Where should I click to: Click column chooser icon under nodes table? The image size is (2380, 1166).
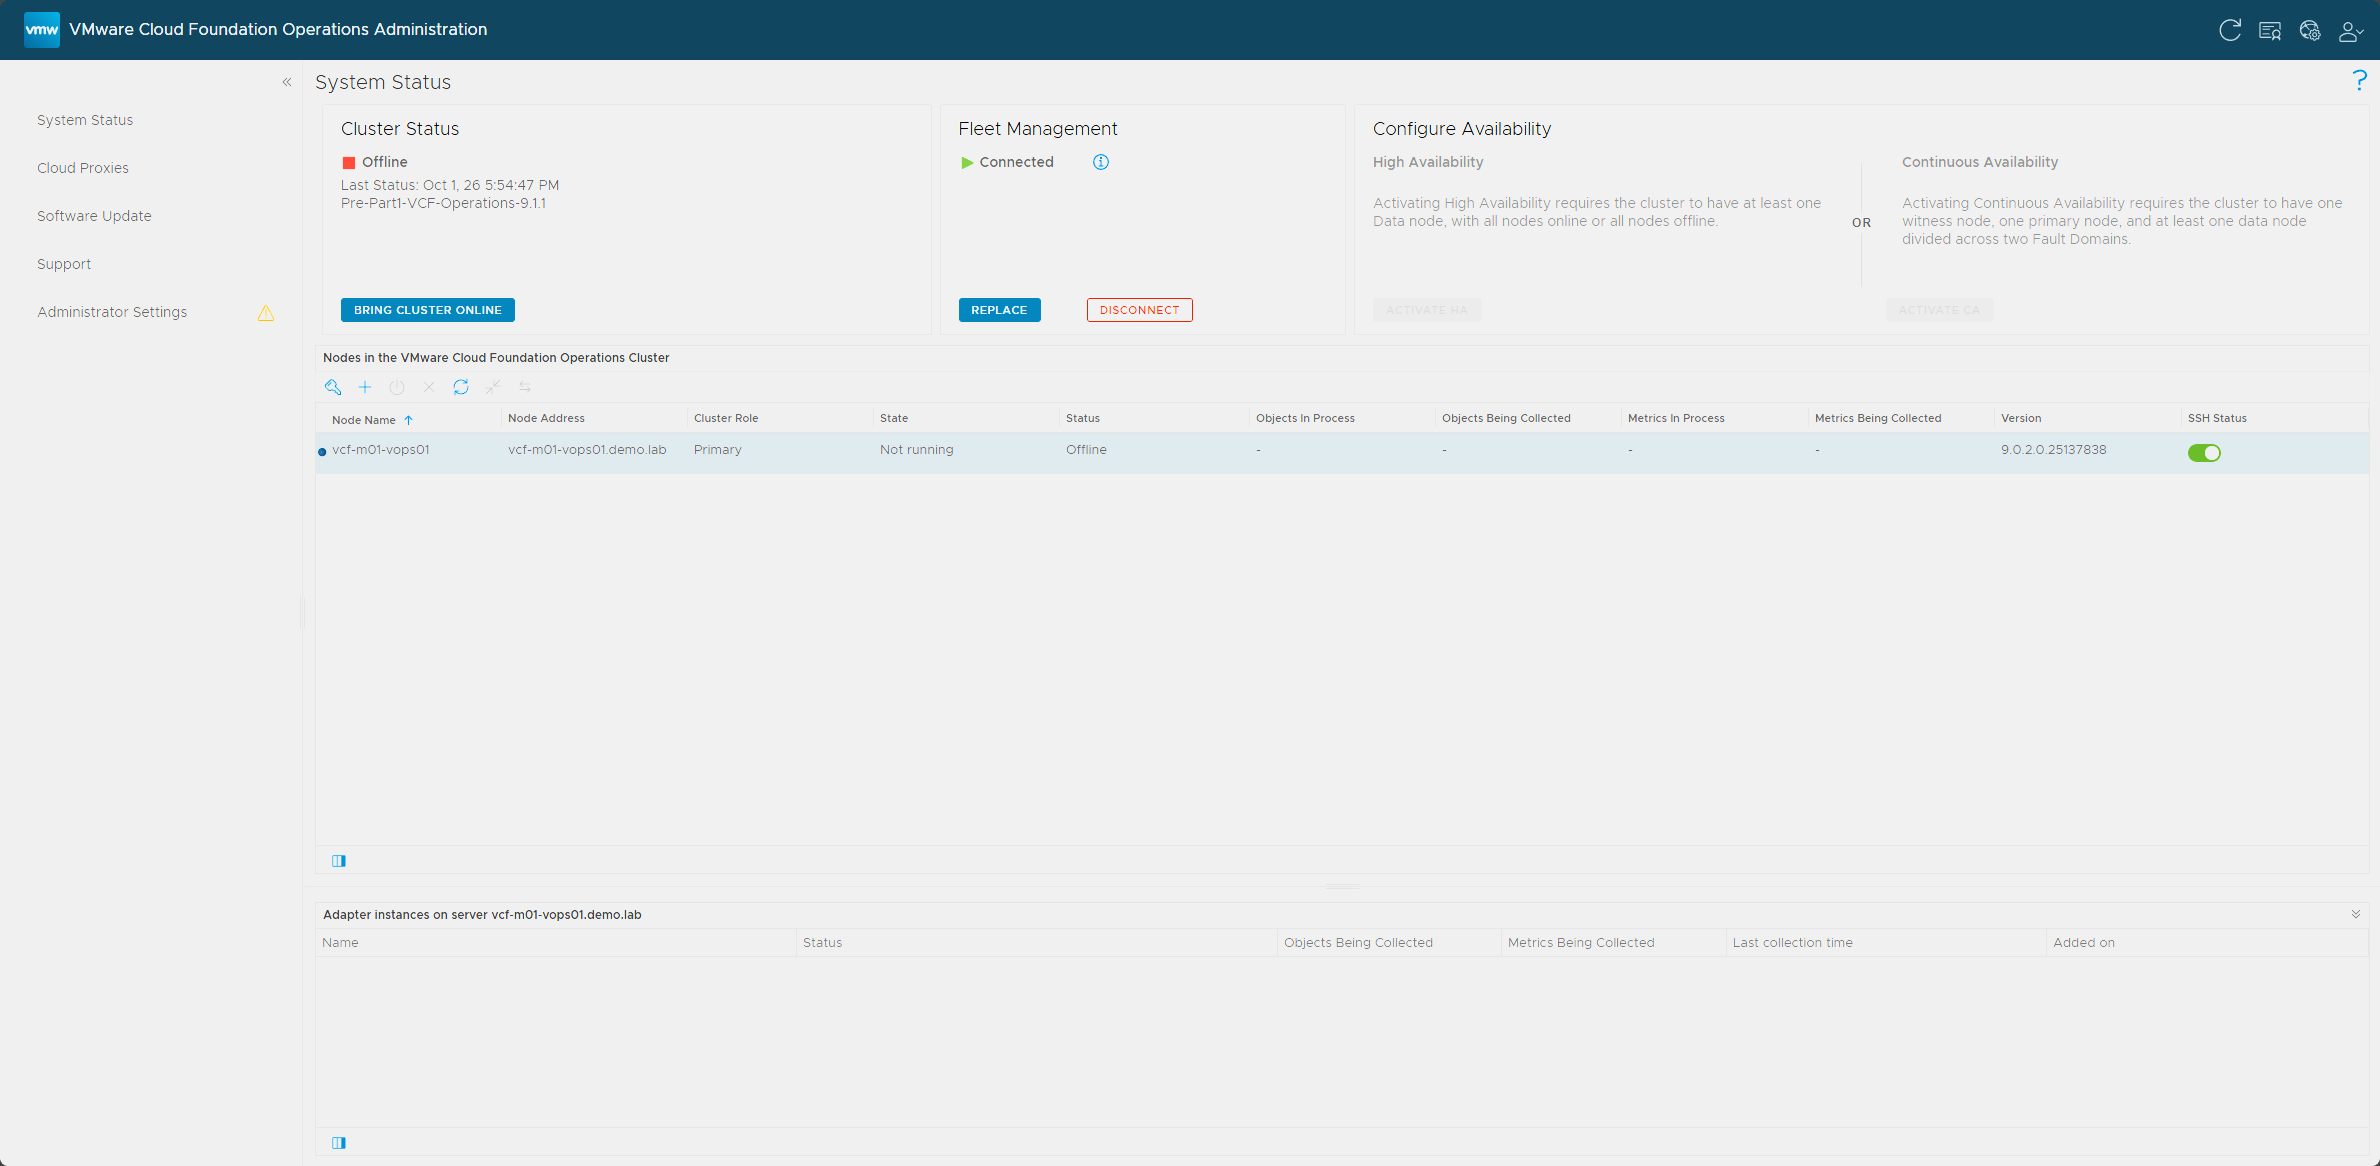click(339, 861)
